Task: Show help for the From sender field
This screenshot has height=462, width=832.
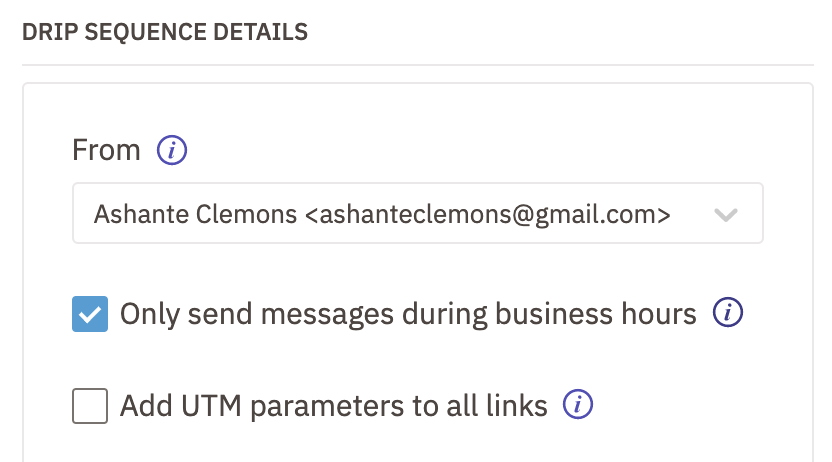Action: (171, 150)
